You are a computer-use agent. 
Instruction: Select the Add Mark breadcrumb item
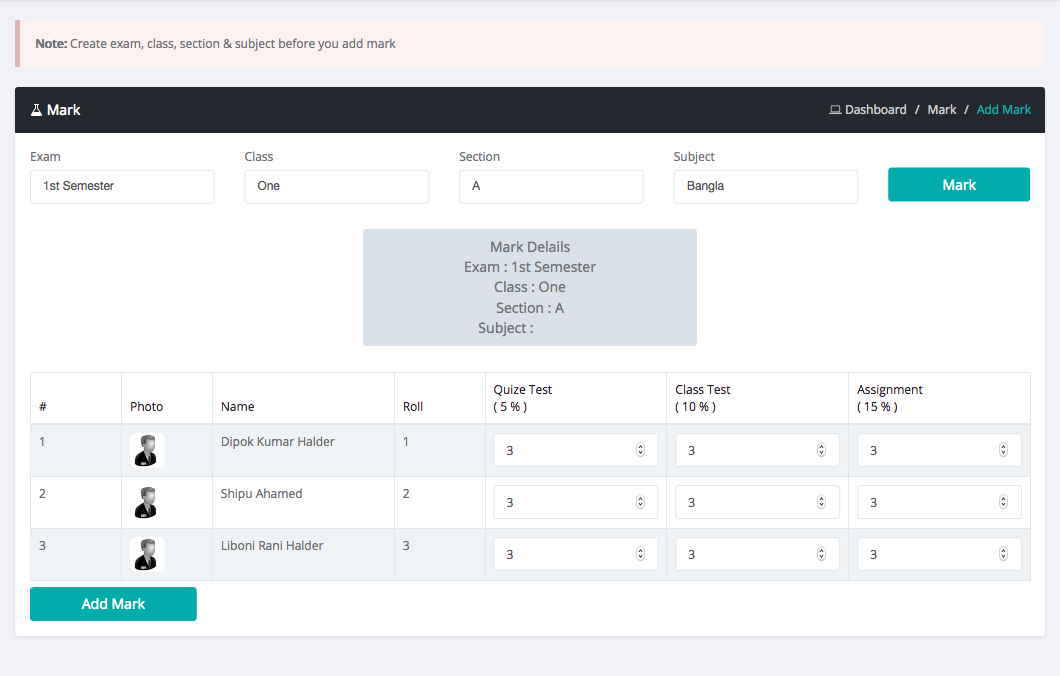[1003, 110]
